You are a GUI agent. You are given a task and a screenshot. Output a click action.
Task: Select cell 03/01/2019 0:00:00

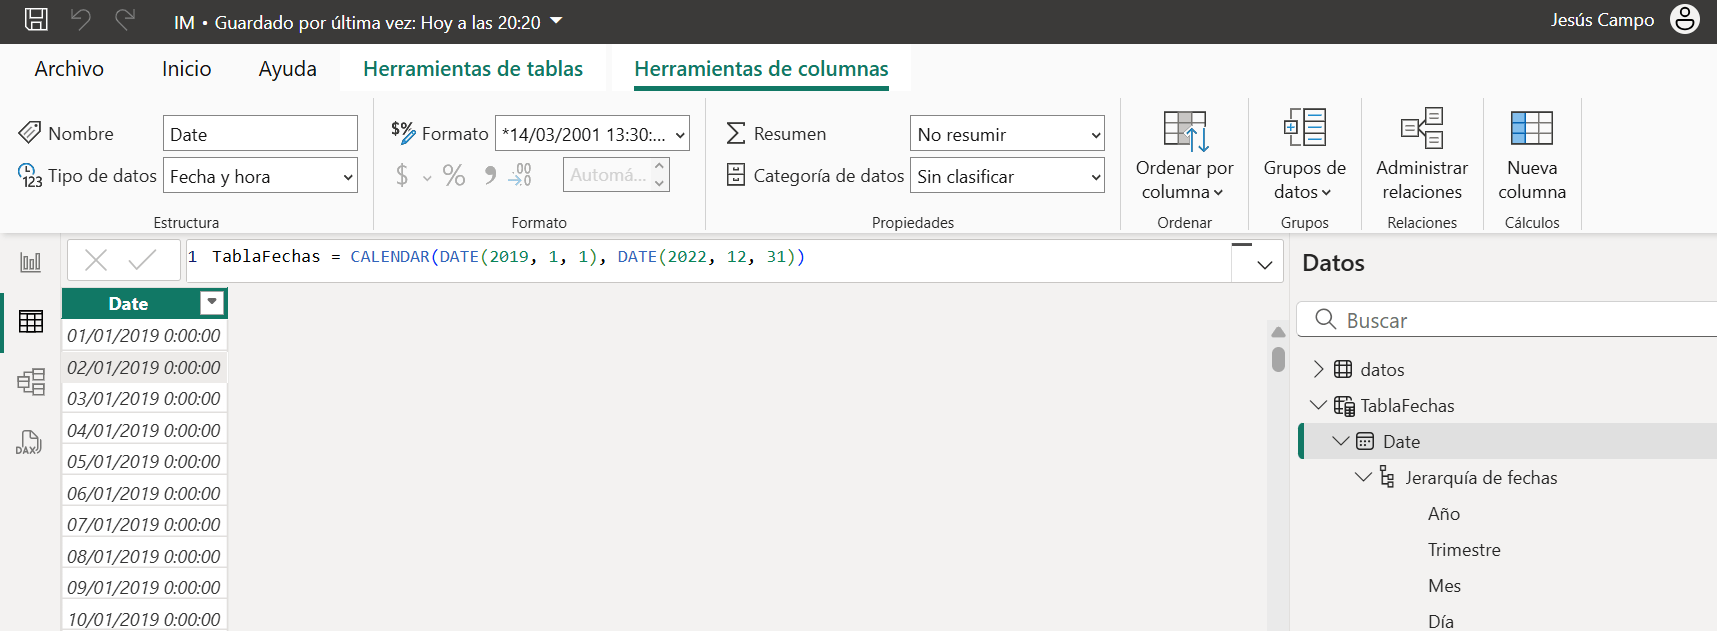coord(144,398)
